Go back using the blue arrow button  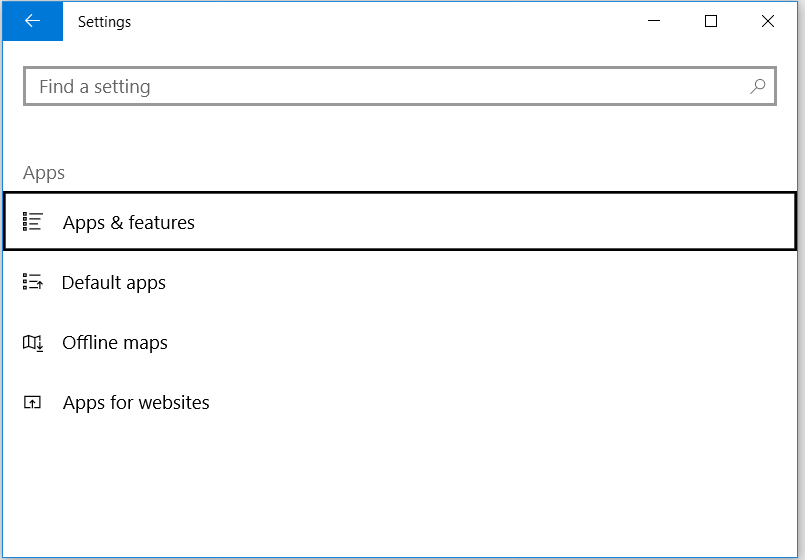32,21
